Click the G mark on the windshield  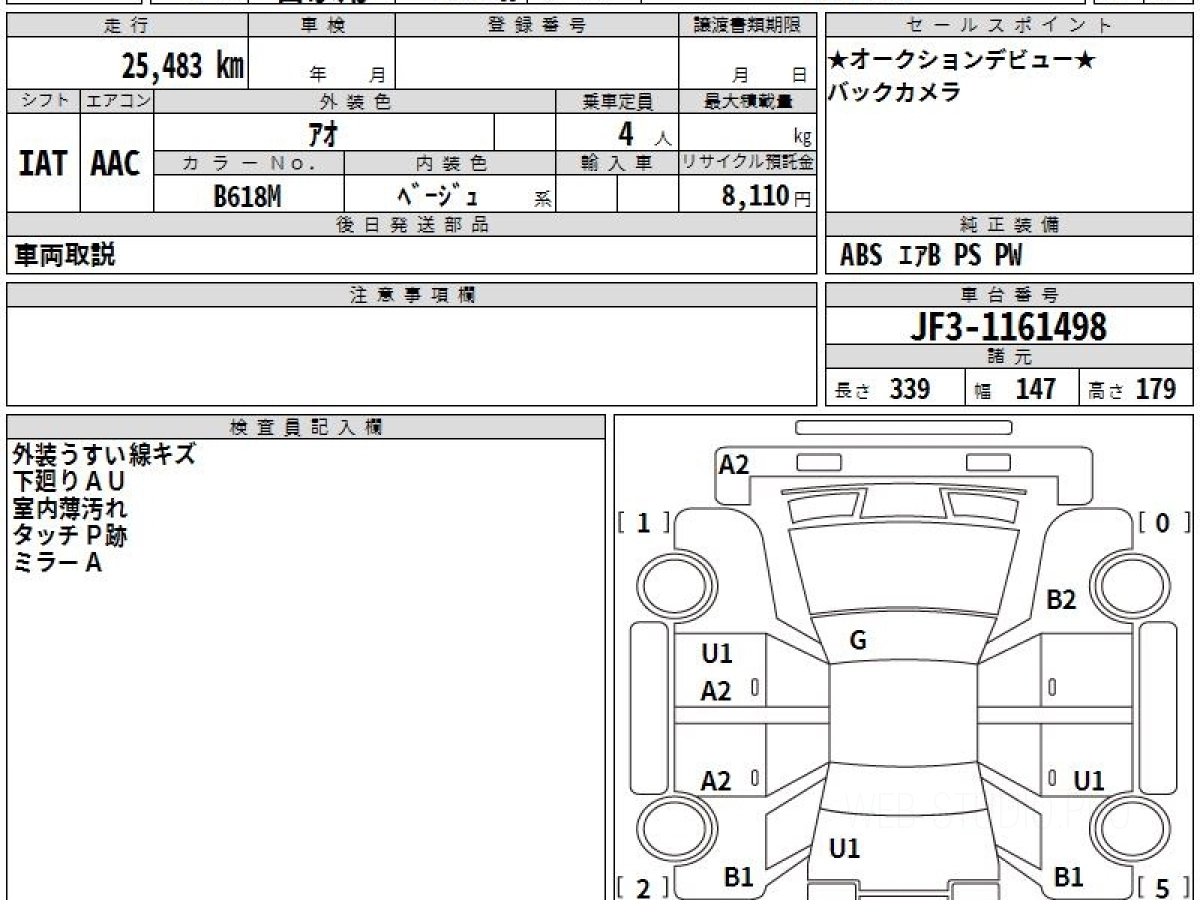click(858, 642)
